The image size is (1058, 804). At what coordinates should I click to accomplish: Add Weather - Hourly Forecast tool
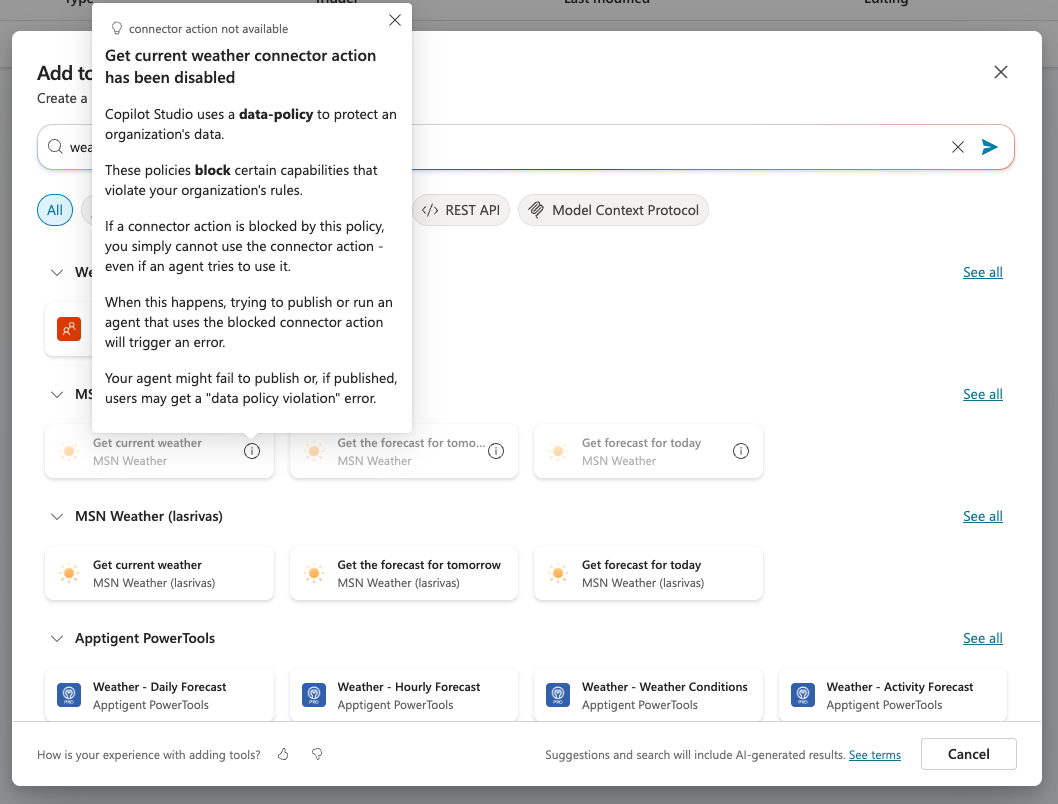click(x=403, y=695)
